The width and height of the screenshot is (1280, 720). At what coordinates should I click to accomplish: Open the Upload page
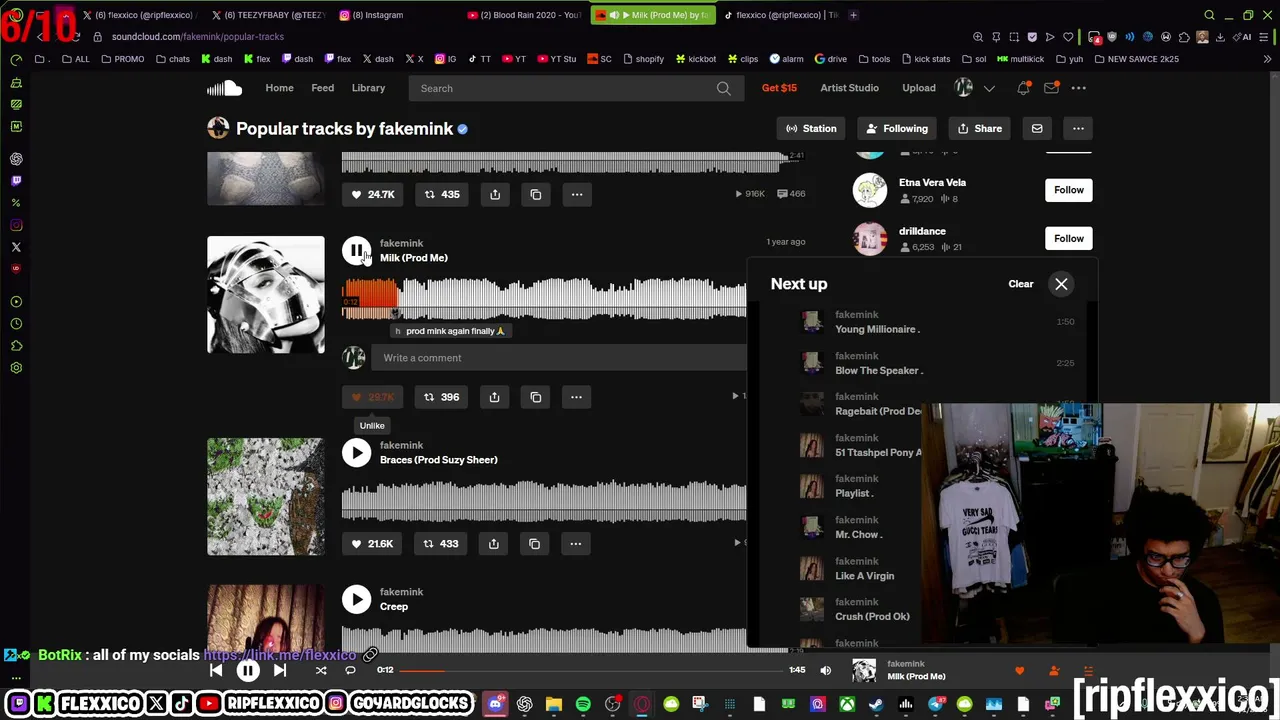click(919, 88)
